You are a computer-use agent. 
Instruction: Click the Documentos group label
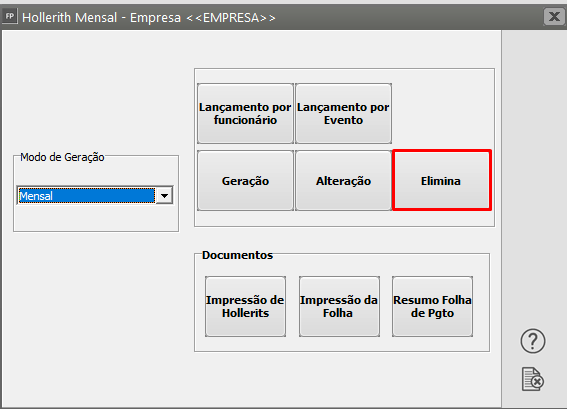237,255
